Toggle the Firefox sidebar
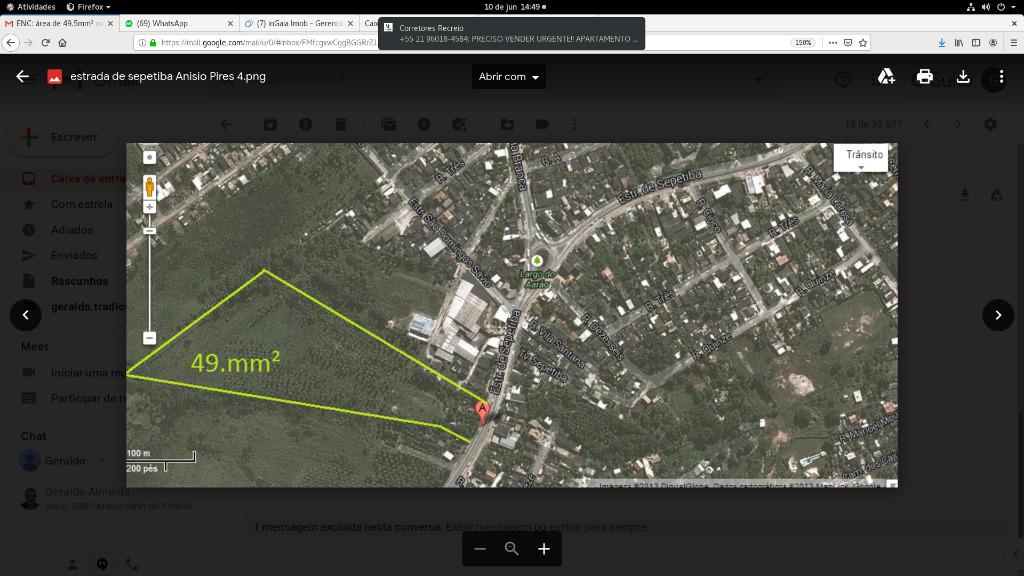This screenshot has height=576, width=1024. [976, 42]
